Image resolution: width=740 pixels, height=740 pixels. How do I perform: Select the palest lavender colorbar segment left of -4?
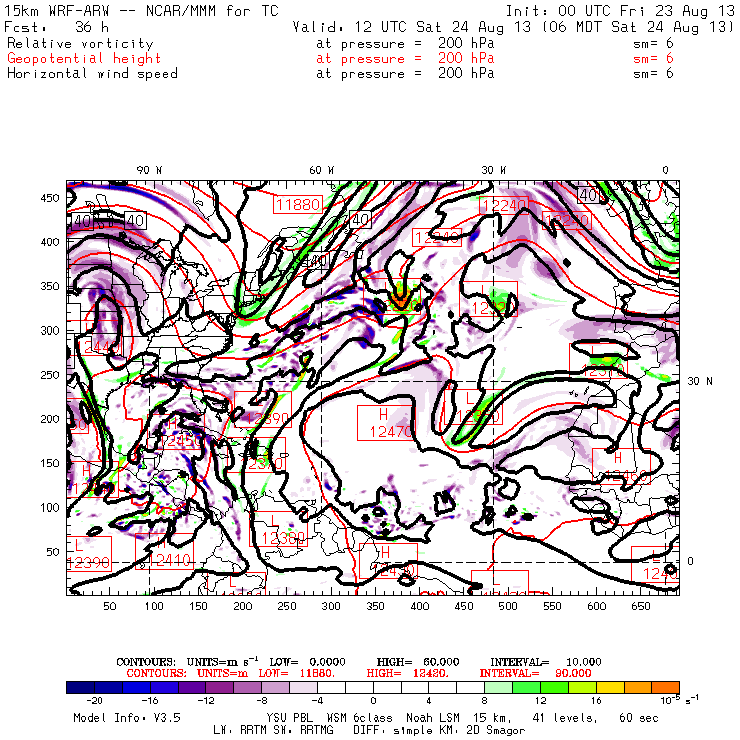click(x=303, y=687)
